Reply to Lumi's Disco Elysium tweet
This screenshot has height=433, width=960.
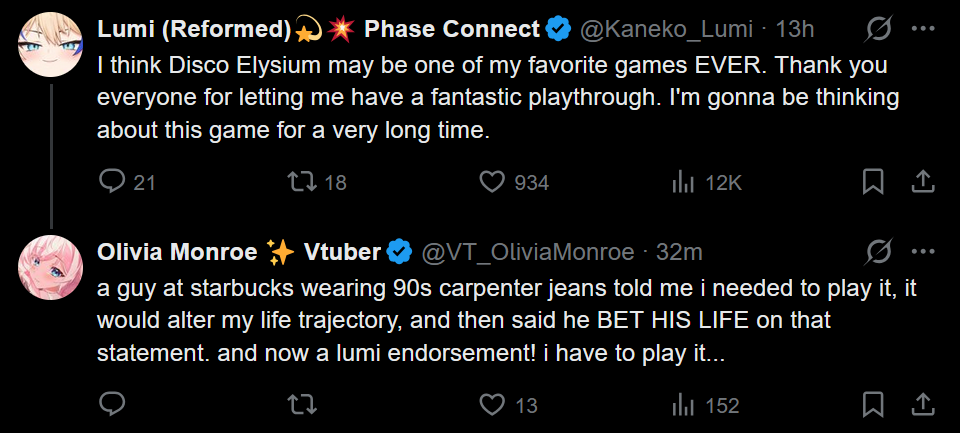click(x=112, y=182)
